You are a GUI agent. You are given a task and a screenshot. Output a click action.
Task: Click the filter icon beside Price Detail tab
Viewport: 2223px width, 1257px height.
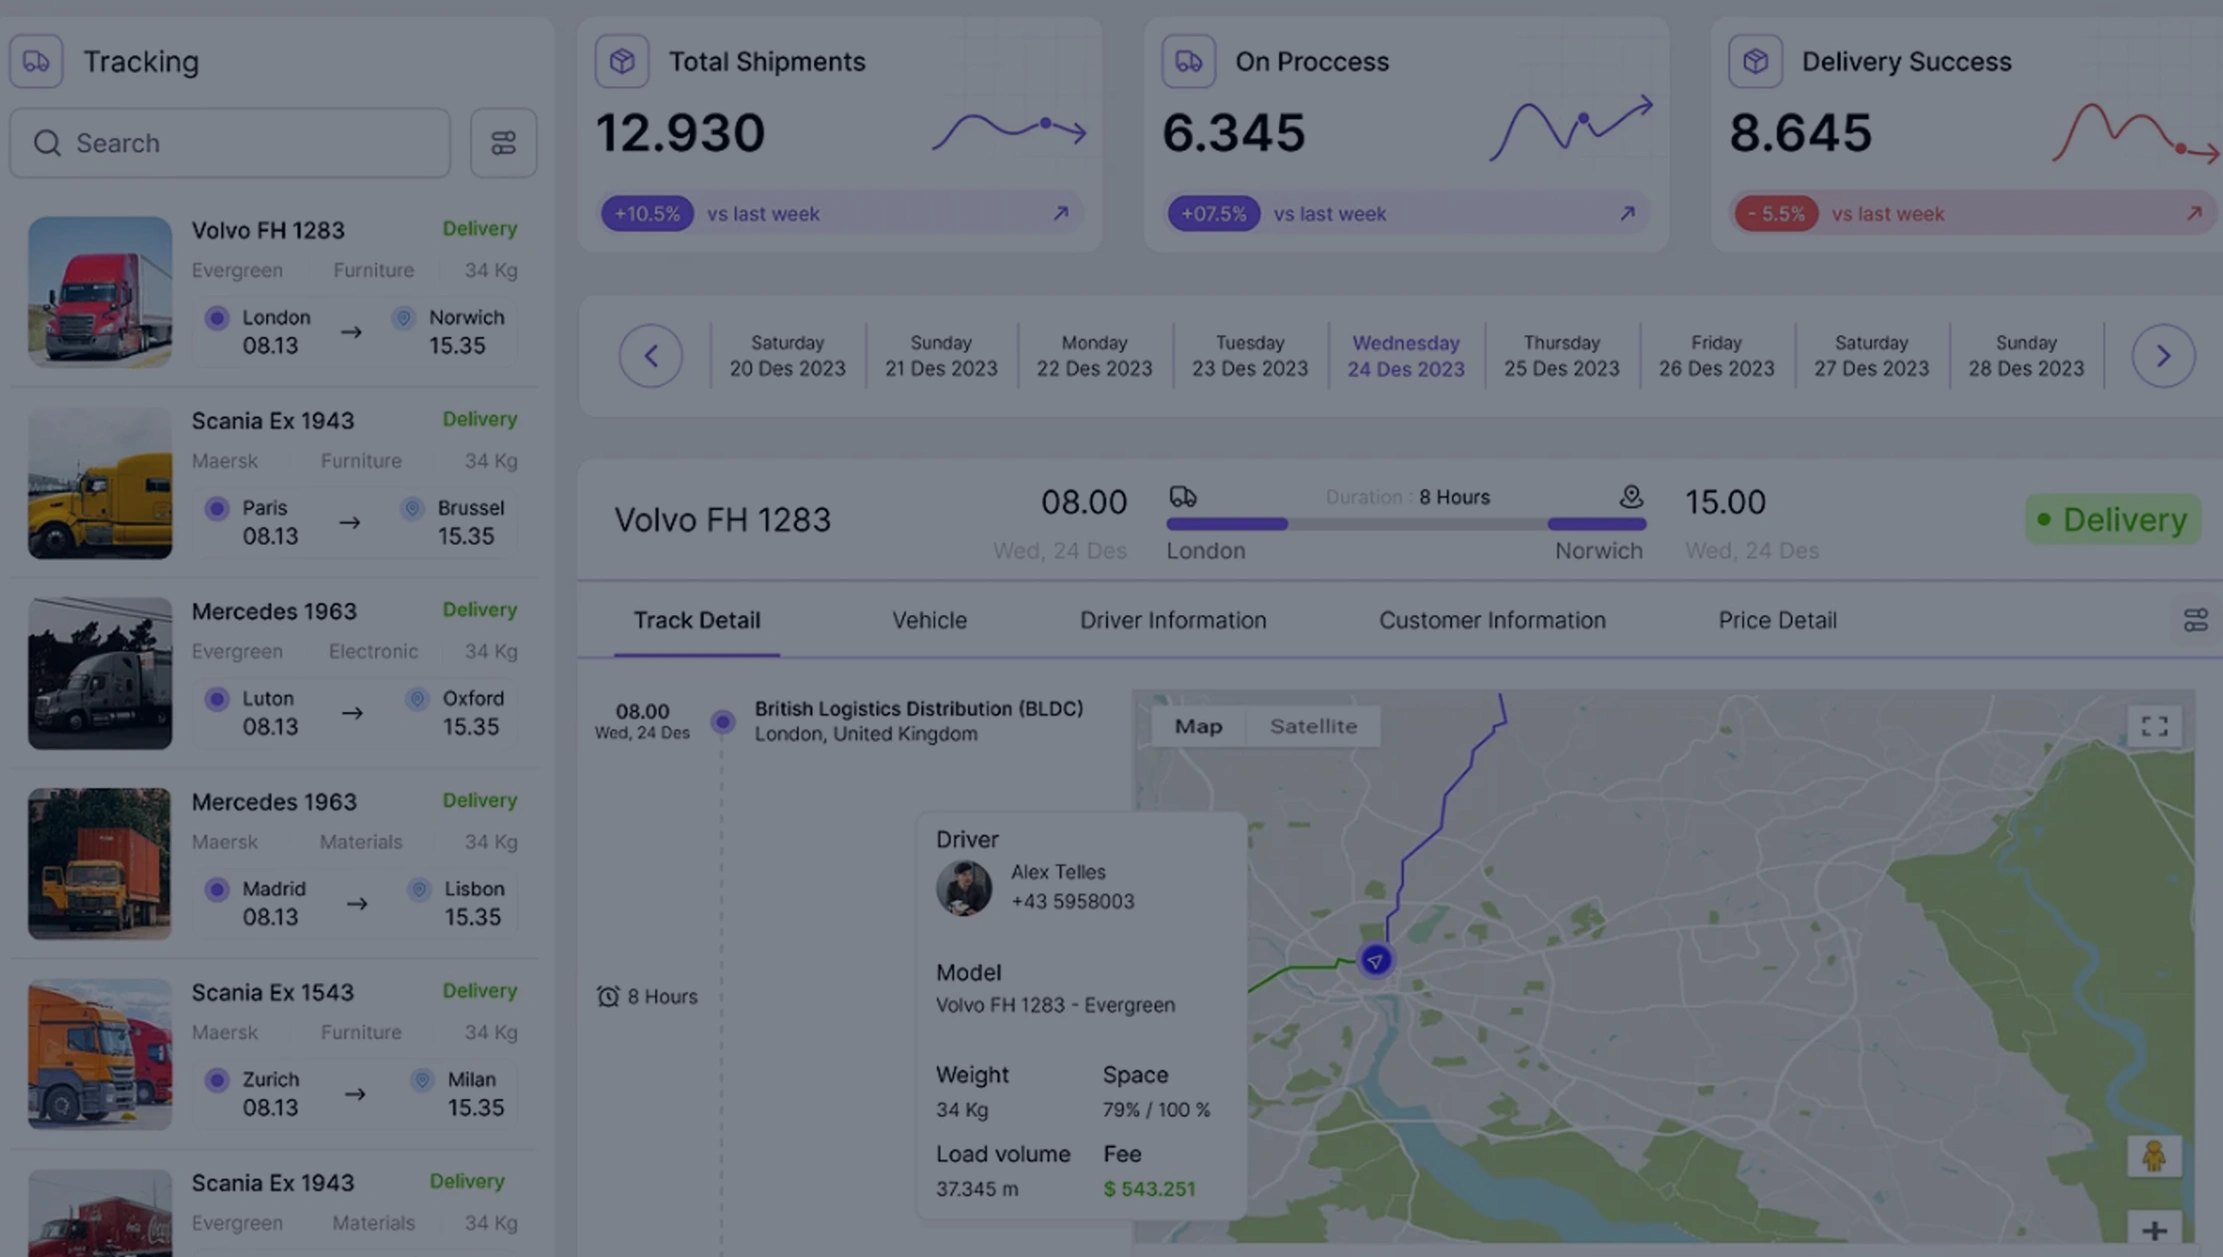tap(2196, 620)
